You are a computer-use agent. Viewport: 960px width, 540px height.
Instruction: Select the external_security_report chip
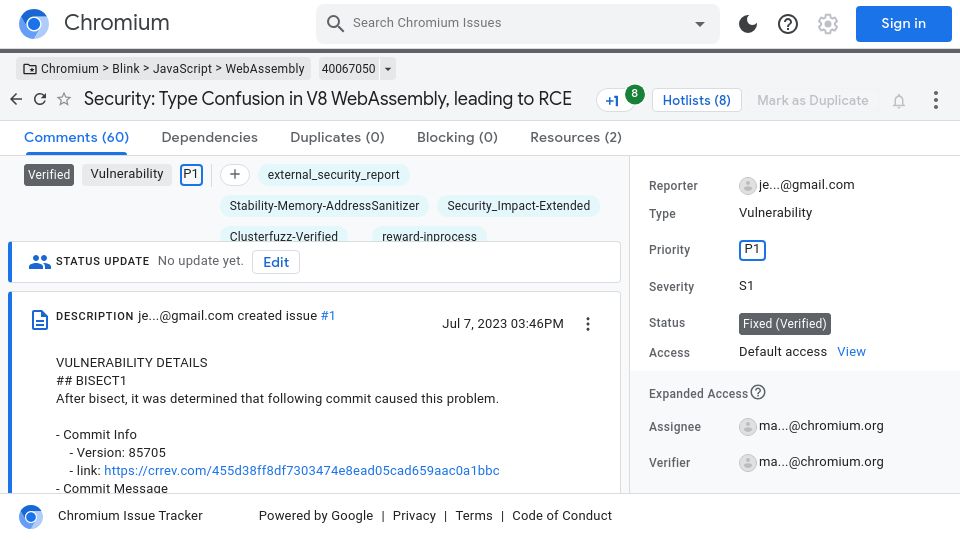(x=334, y=174)
